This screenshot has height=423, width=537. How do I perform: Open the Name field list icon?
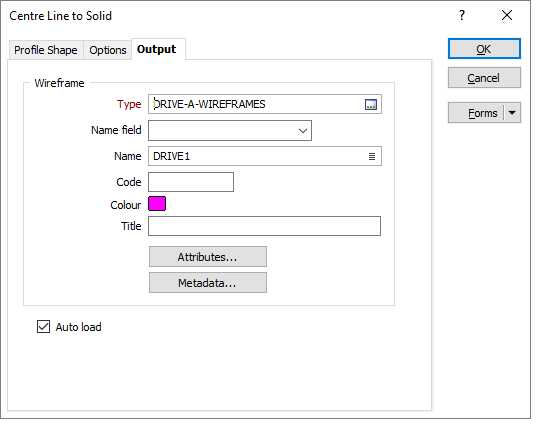[372, 157]
